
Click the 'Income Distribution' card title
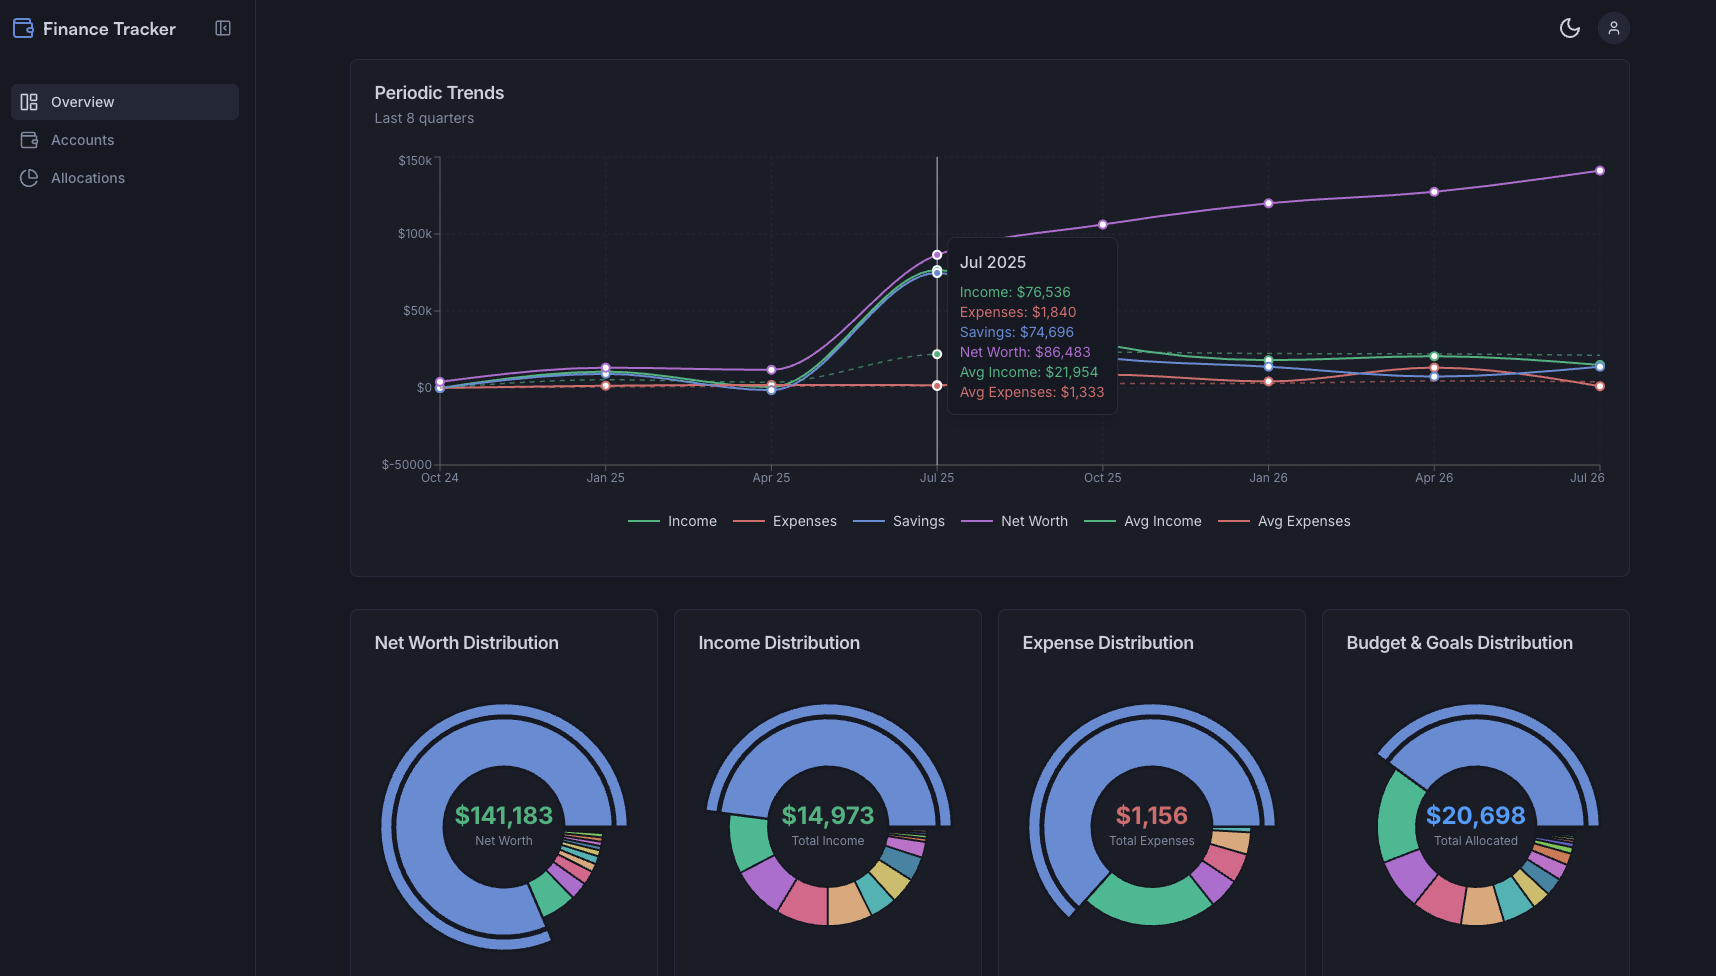pos(779,643)
